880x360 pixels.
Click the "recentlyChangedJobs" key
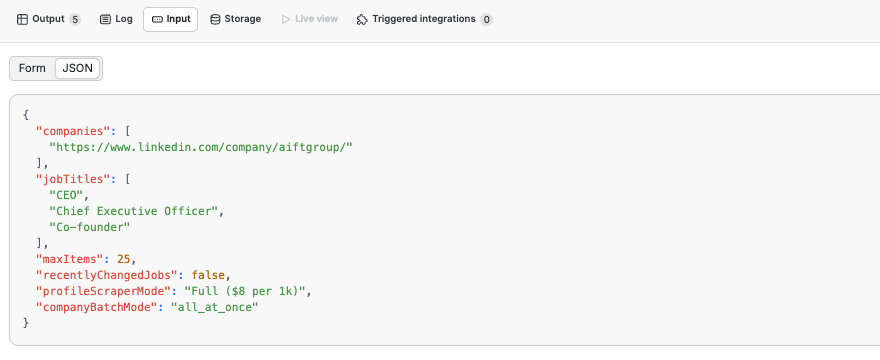click(107, 275)
